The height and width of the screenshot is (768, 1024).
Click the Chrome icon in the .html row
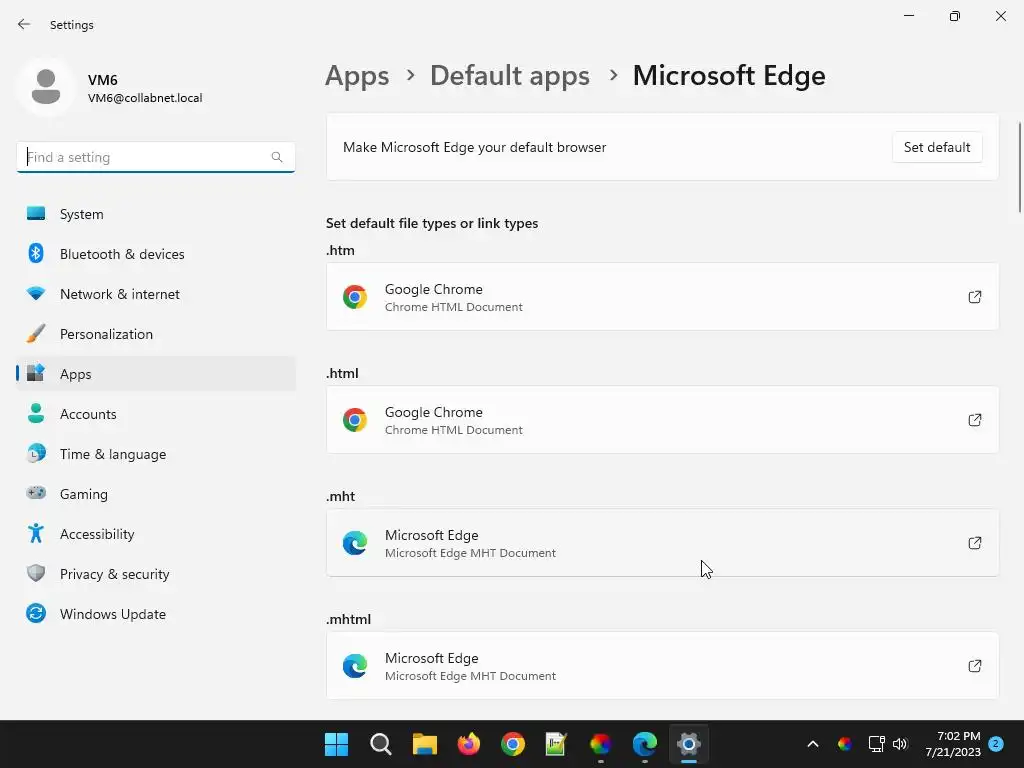click(355, 420)
